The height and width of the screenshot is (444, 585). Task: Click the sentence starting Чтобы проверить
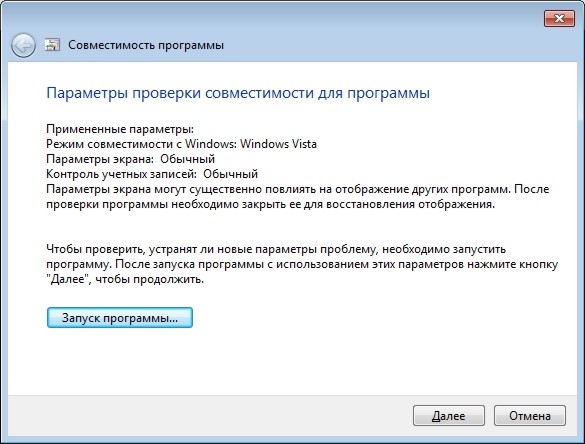point(276,257)
